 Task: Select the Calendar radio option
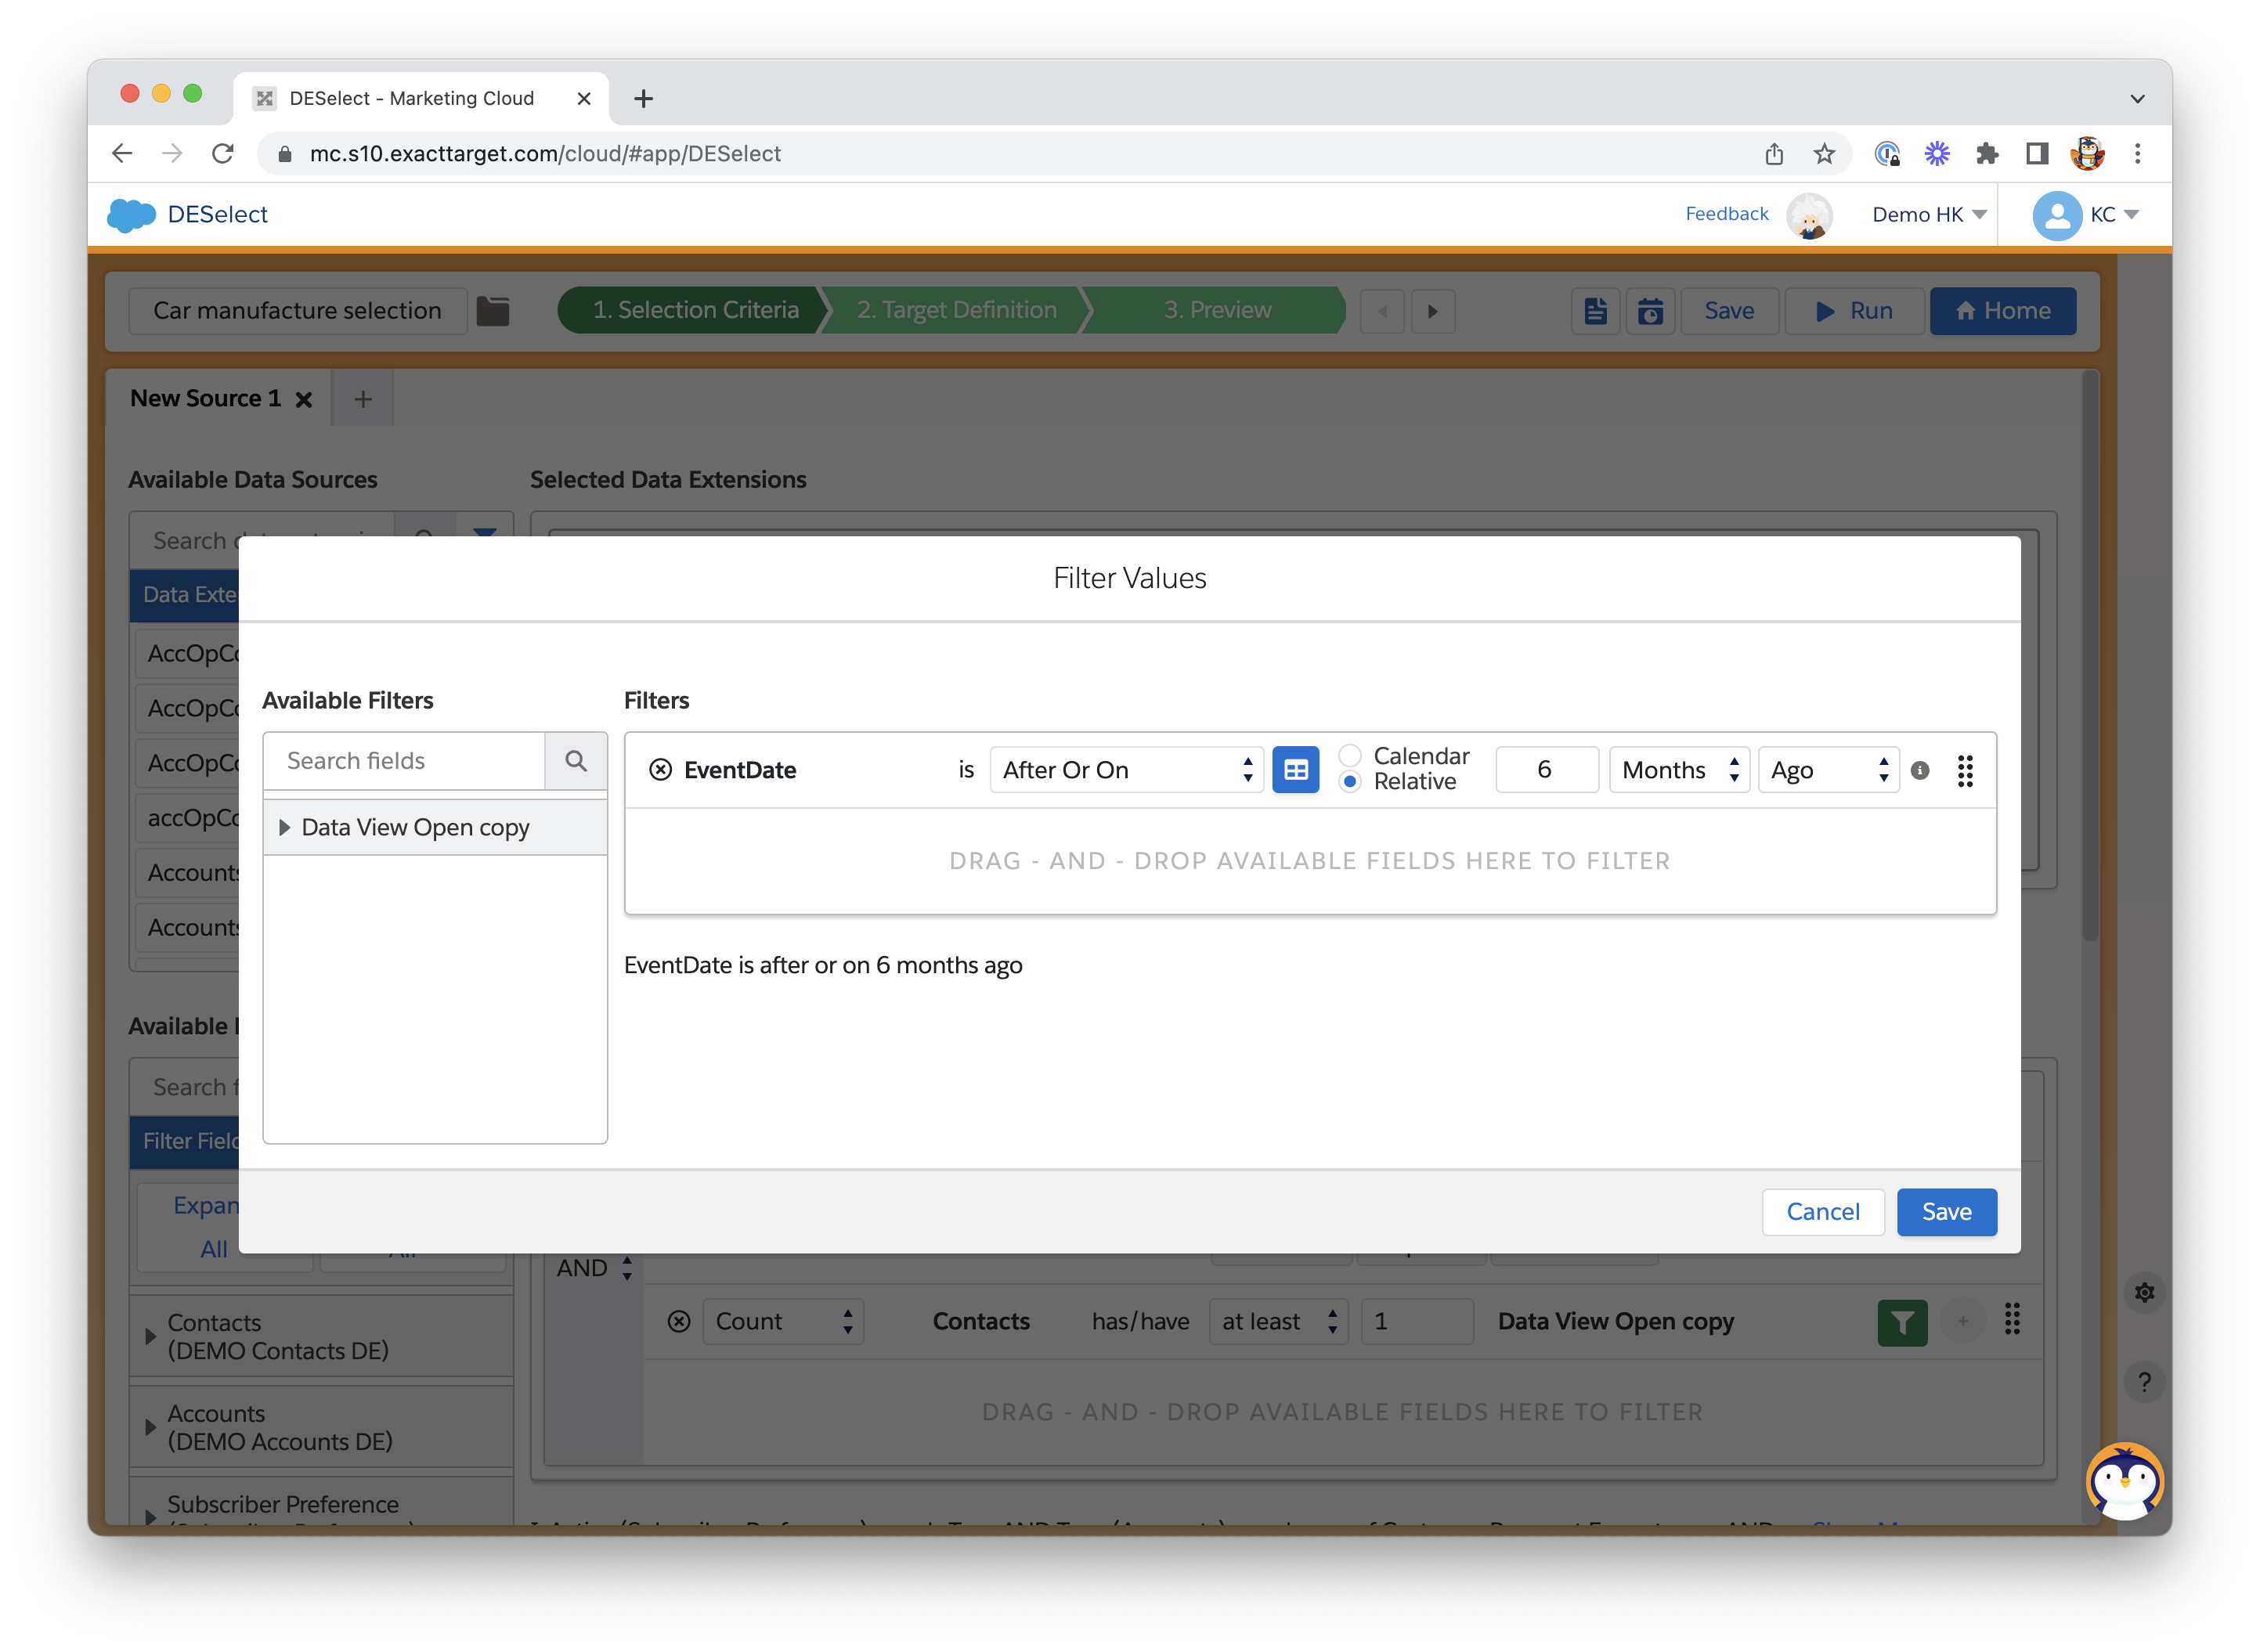coord(1350,756)
